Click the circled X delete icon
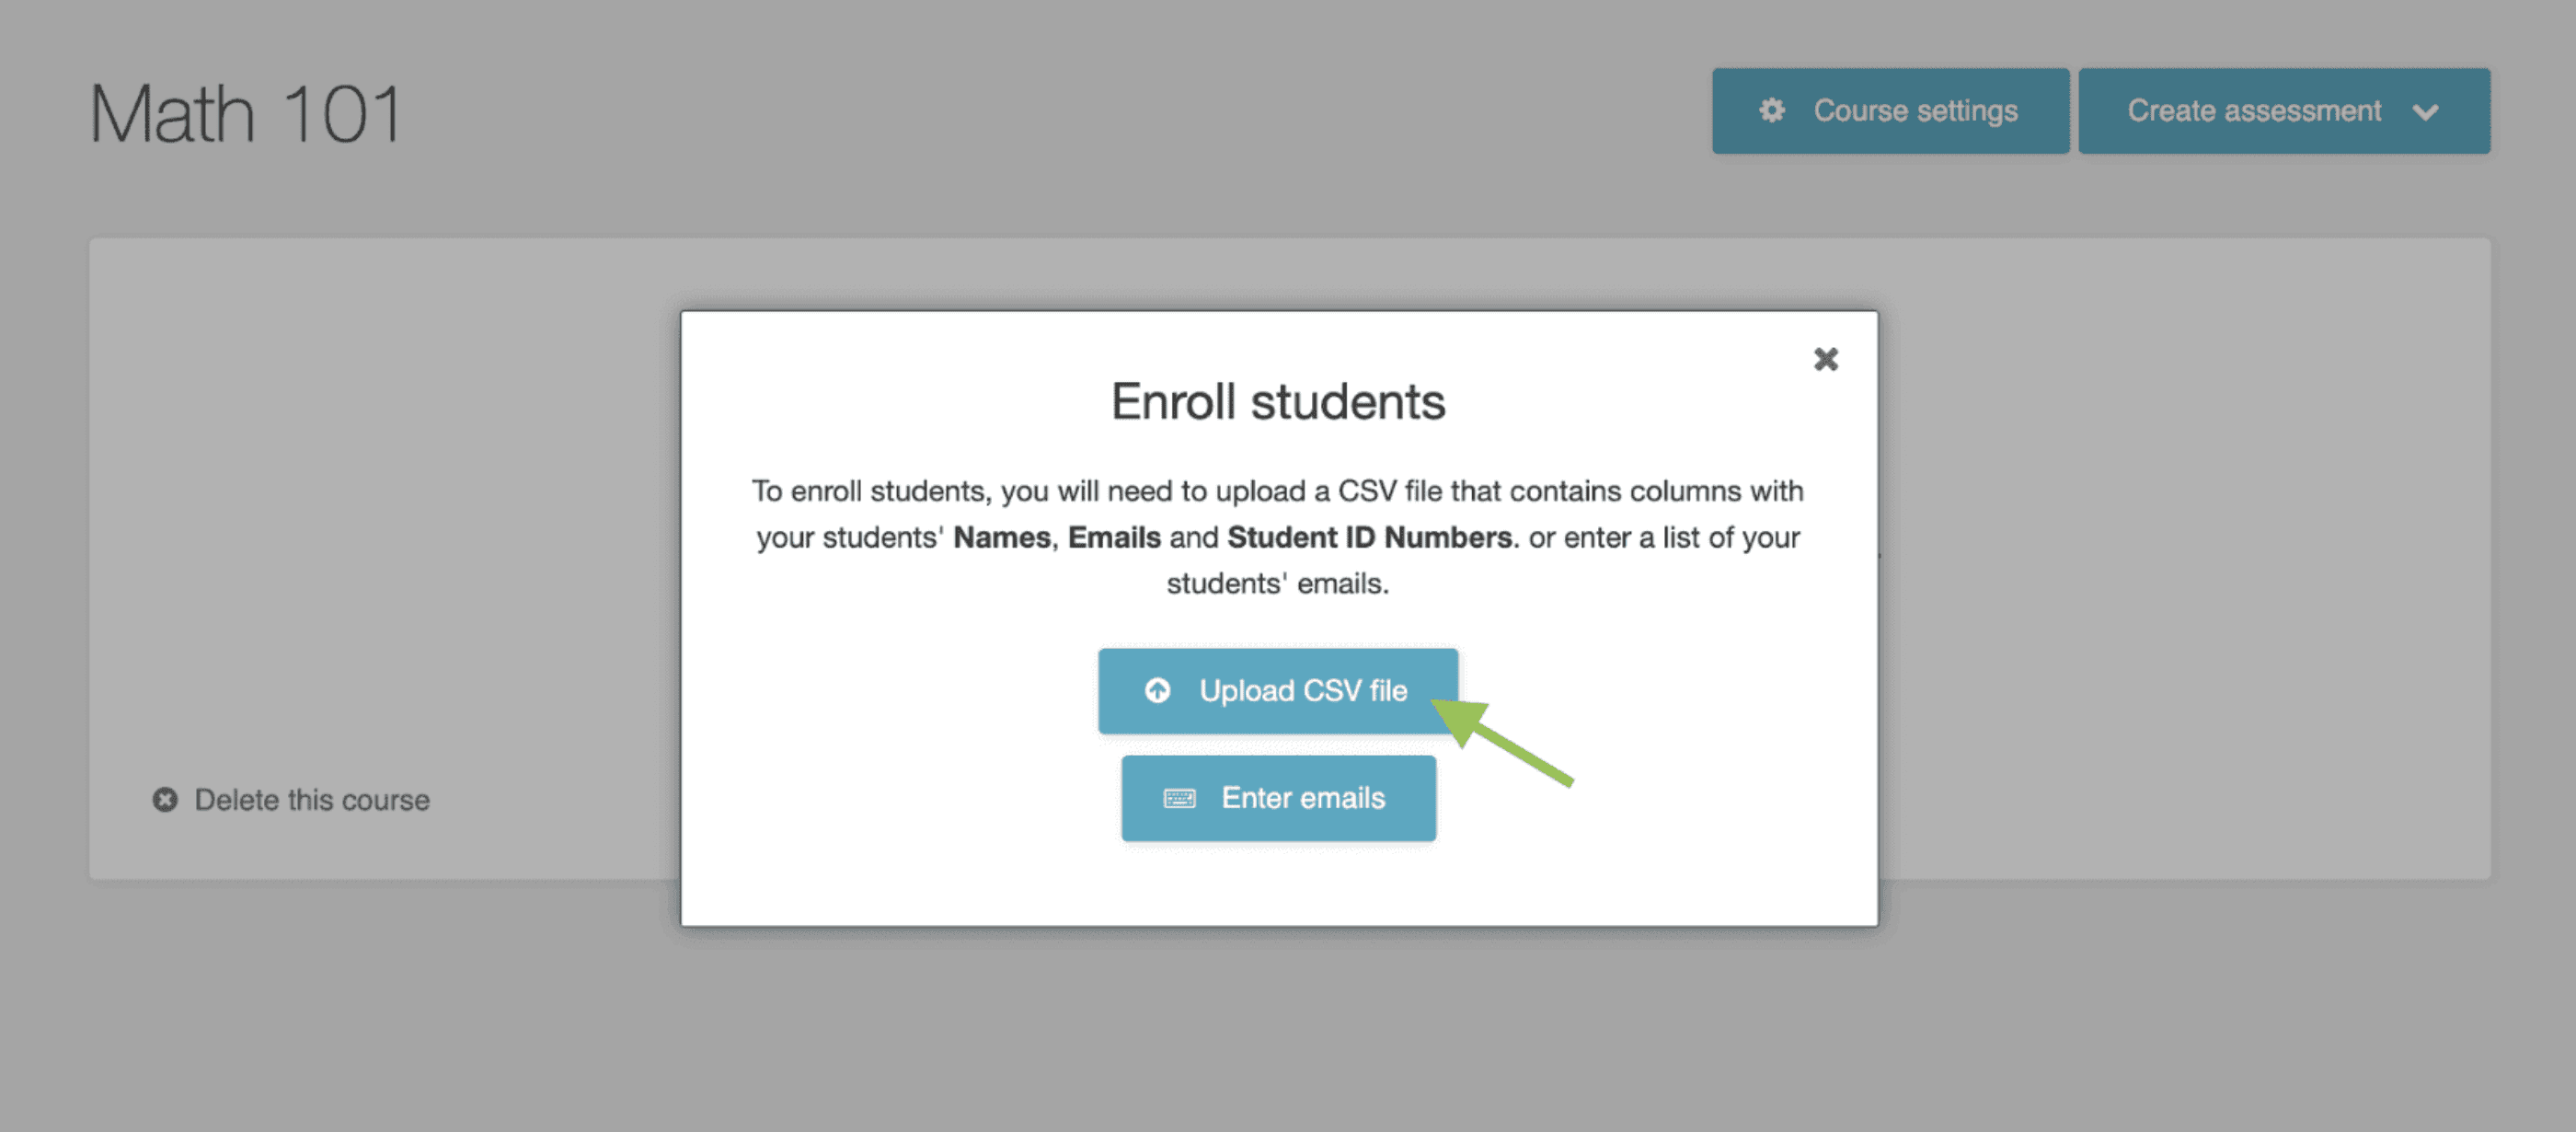The image size is (2576, 1132). (165, 800)
